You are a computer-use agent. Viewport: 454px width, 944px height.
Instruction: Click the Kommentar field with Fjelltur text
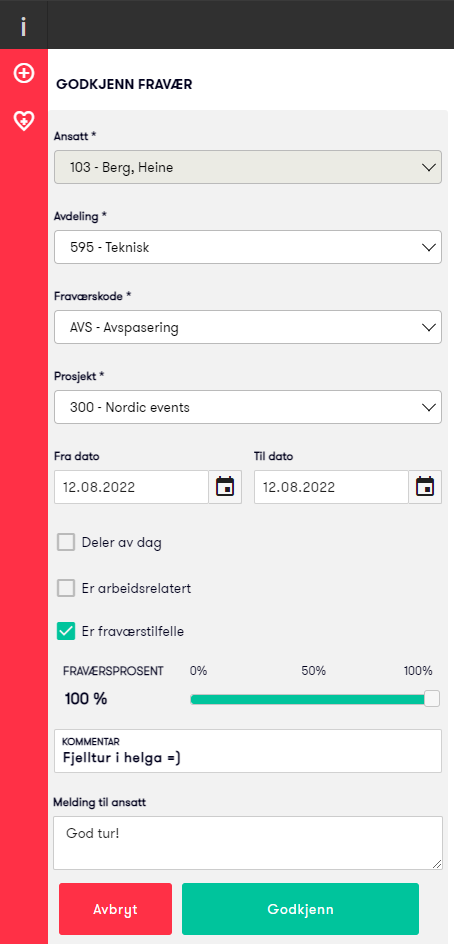tap(248, 751)
